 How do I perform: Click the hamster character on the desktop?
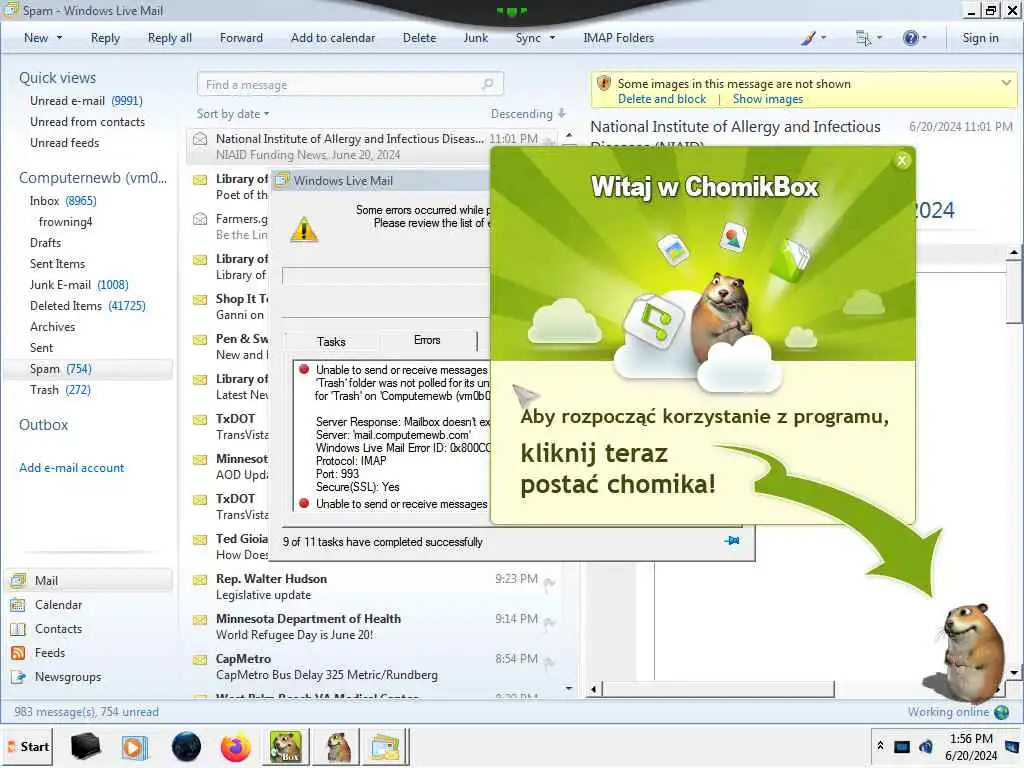[970, 651]
